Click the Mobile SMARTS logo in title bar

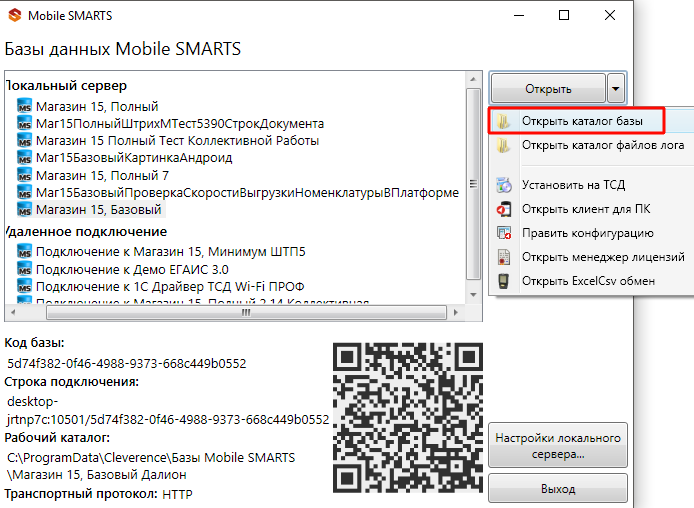point(15,15)
